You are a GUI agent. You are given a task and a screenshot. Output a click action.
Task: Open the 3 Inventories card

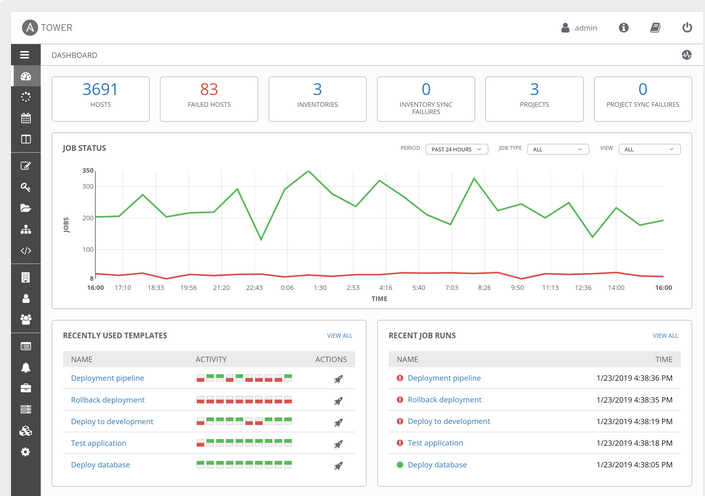pos(317,99)
